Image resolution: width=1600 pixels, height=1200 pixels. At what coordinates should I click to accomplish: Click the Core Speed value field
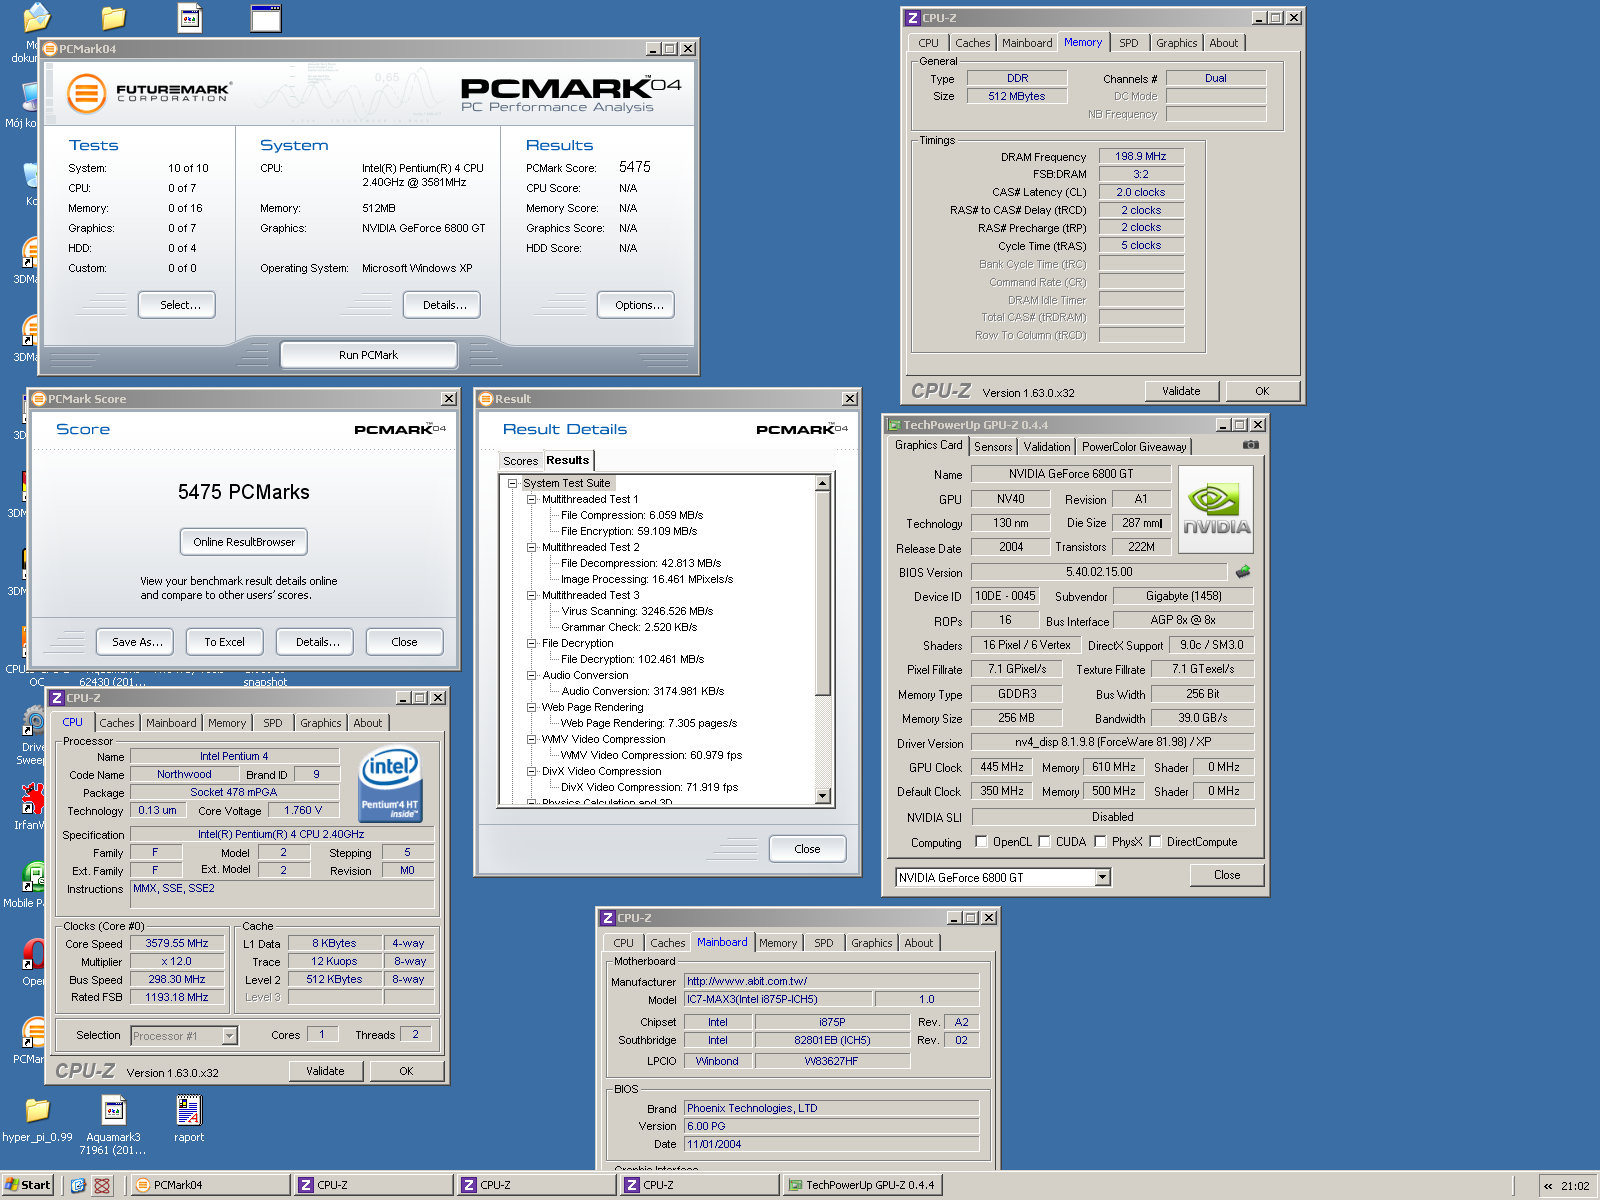pos(177,943)
